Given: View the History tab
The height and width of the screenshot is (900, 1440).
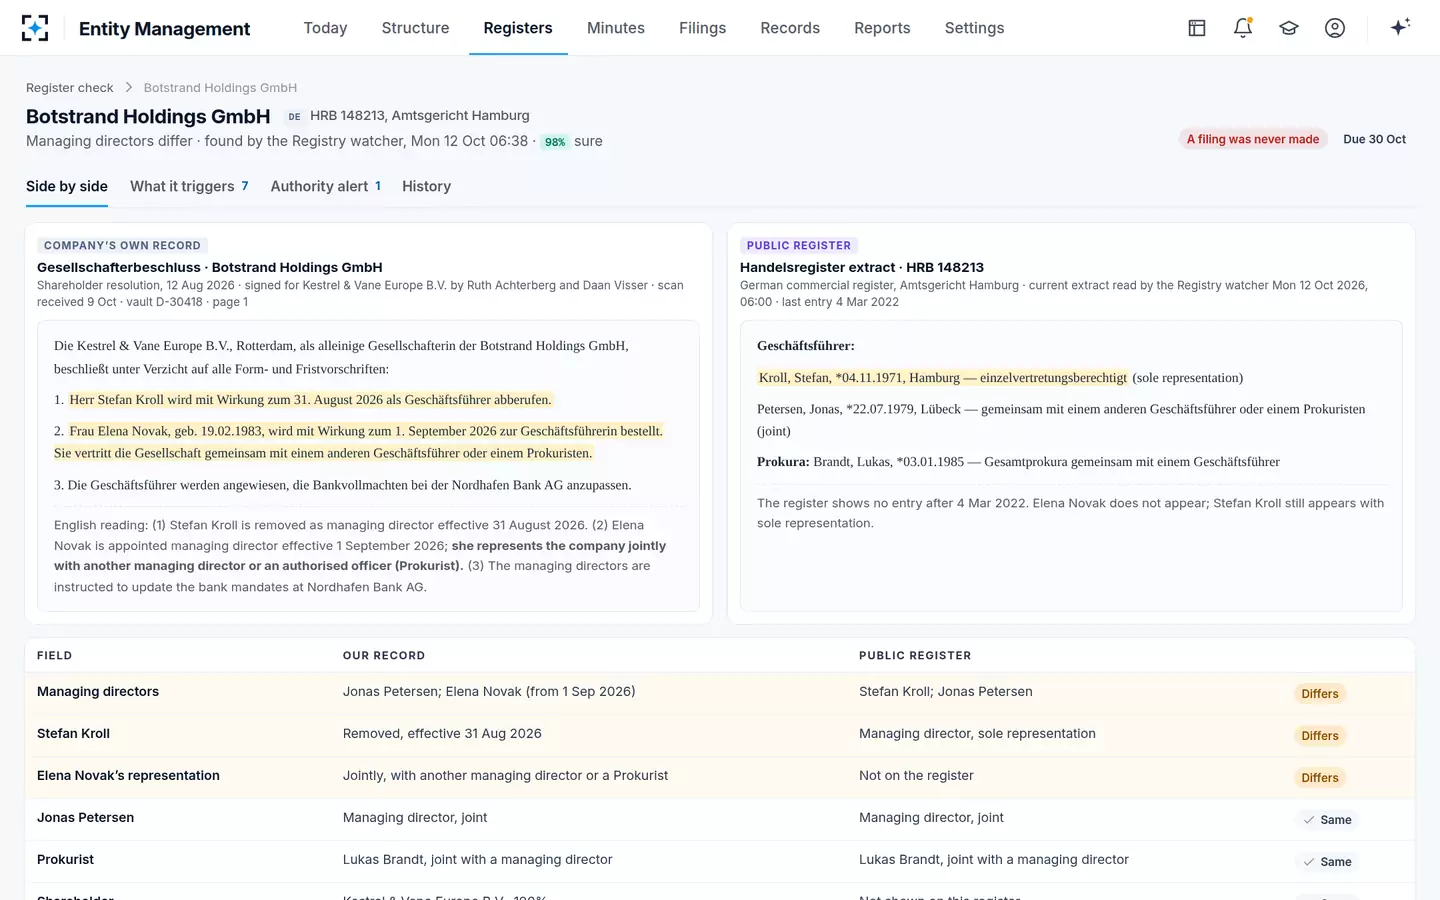Looking at the screenshot, I should 426,187.
